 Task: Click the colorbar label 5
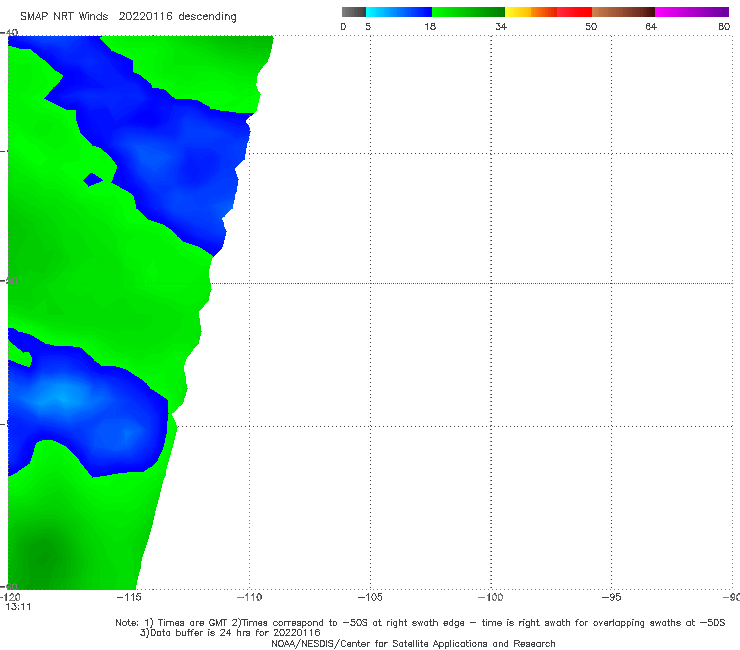coord(368,26)
